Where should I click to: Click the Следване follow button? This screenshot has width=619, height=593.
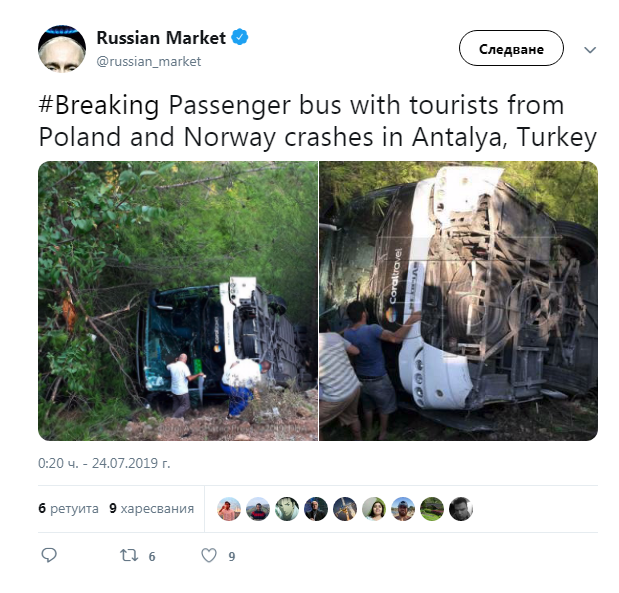pyautogui.click(x=511, y=48)
